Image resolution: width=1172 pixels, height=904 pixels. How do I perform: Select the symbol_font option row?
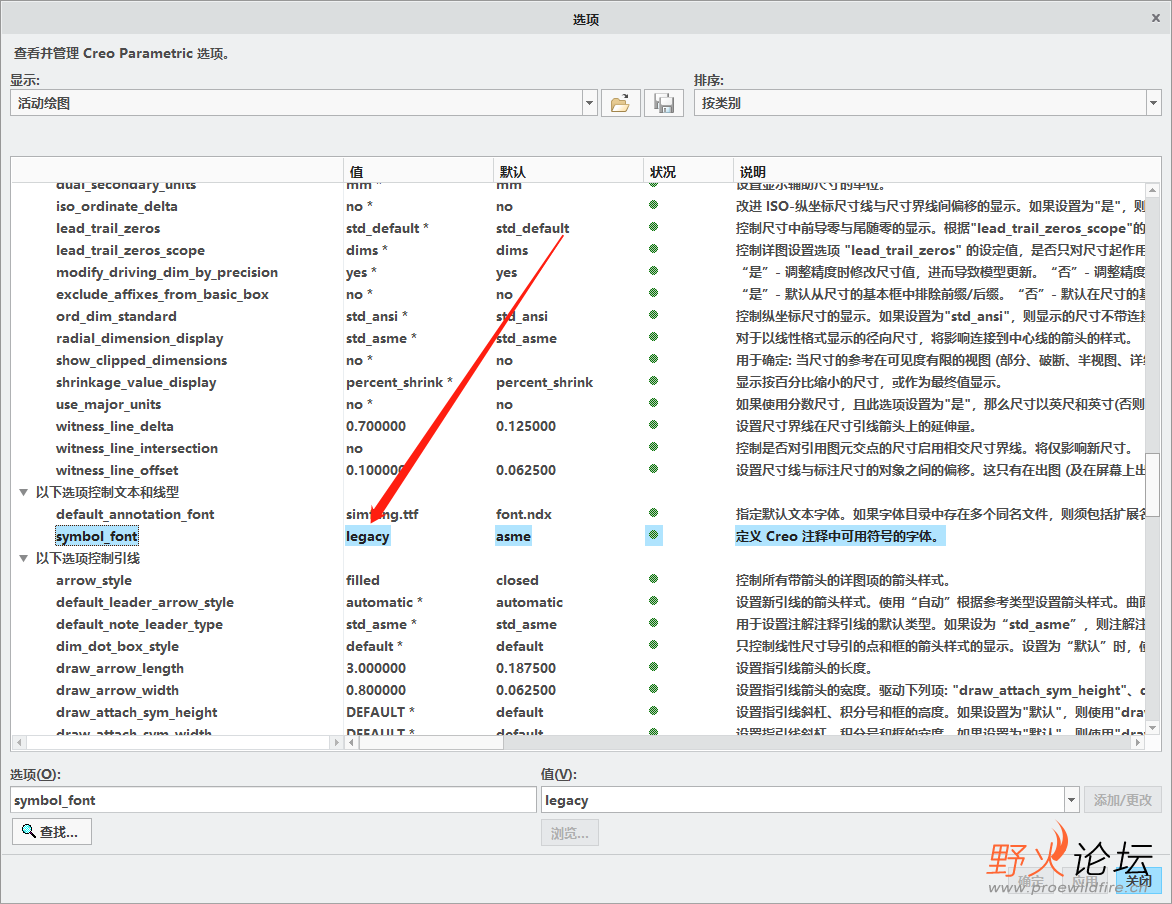pos(96,536)
